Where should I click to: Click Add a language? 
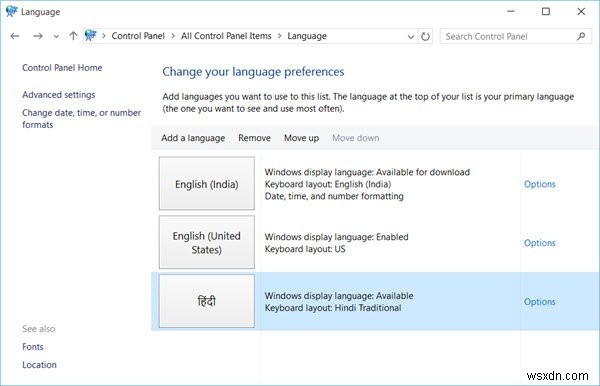(193, 138)
